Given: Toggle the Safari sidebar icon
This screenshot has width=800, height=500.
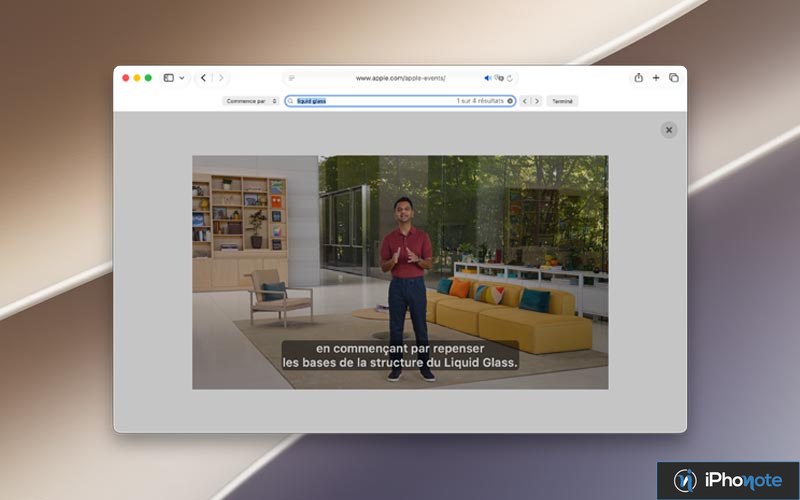Looking at the screenshot, I should pyautogui.click(x=168, y=78).
